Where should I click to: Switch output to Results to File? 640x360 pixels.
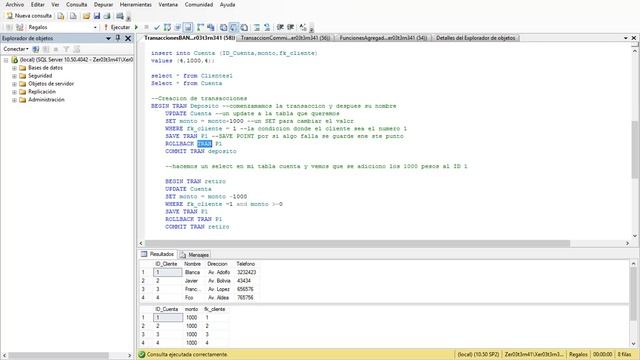click(x=244, y=27)
